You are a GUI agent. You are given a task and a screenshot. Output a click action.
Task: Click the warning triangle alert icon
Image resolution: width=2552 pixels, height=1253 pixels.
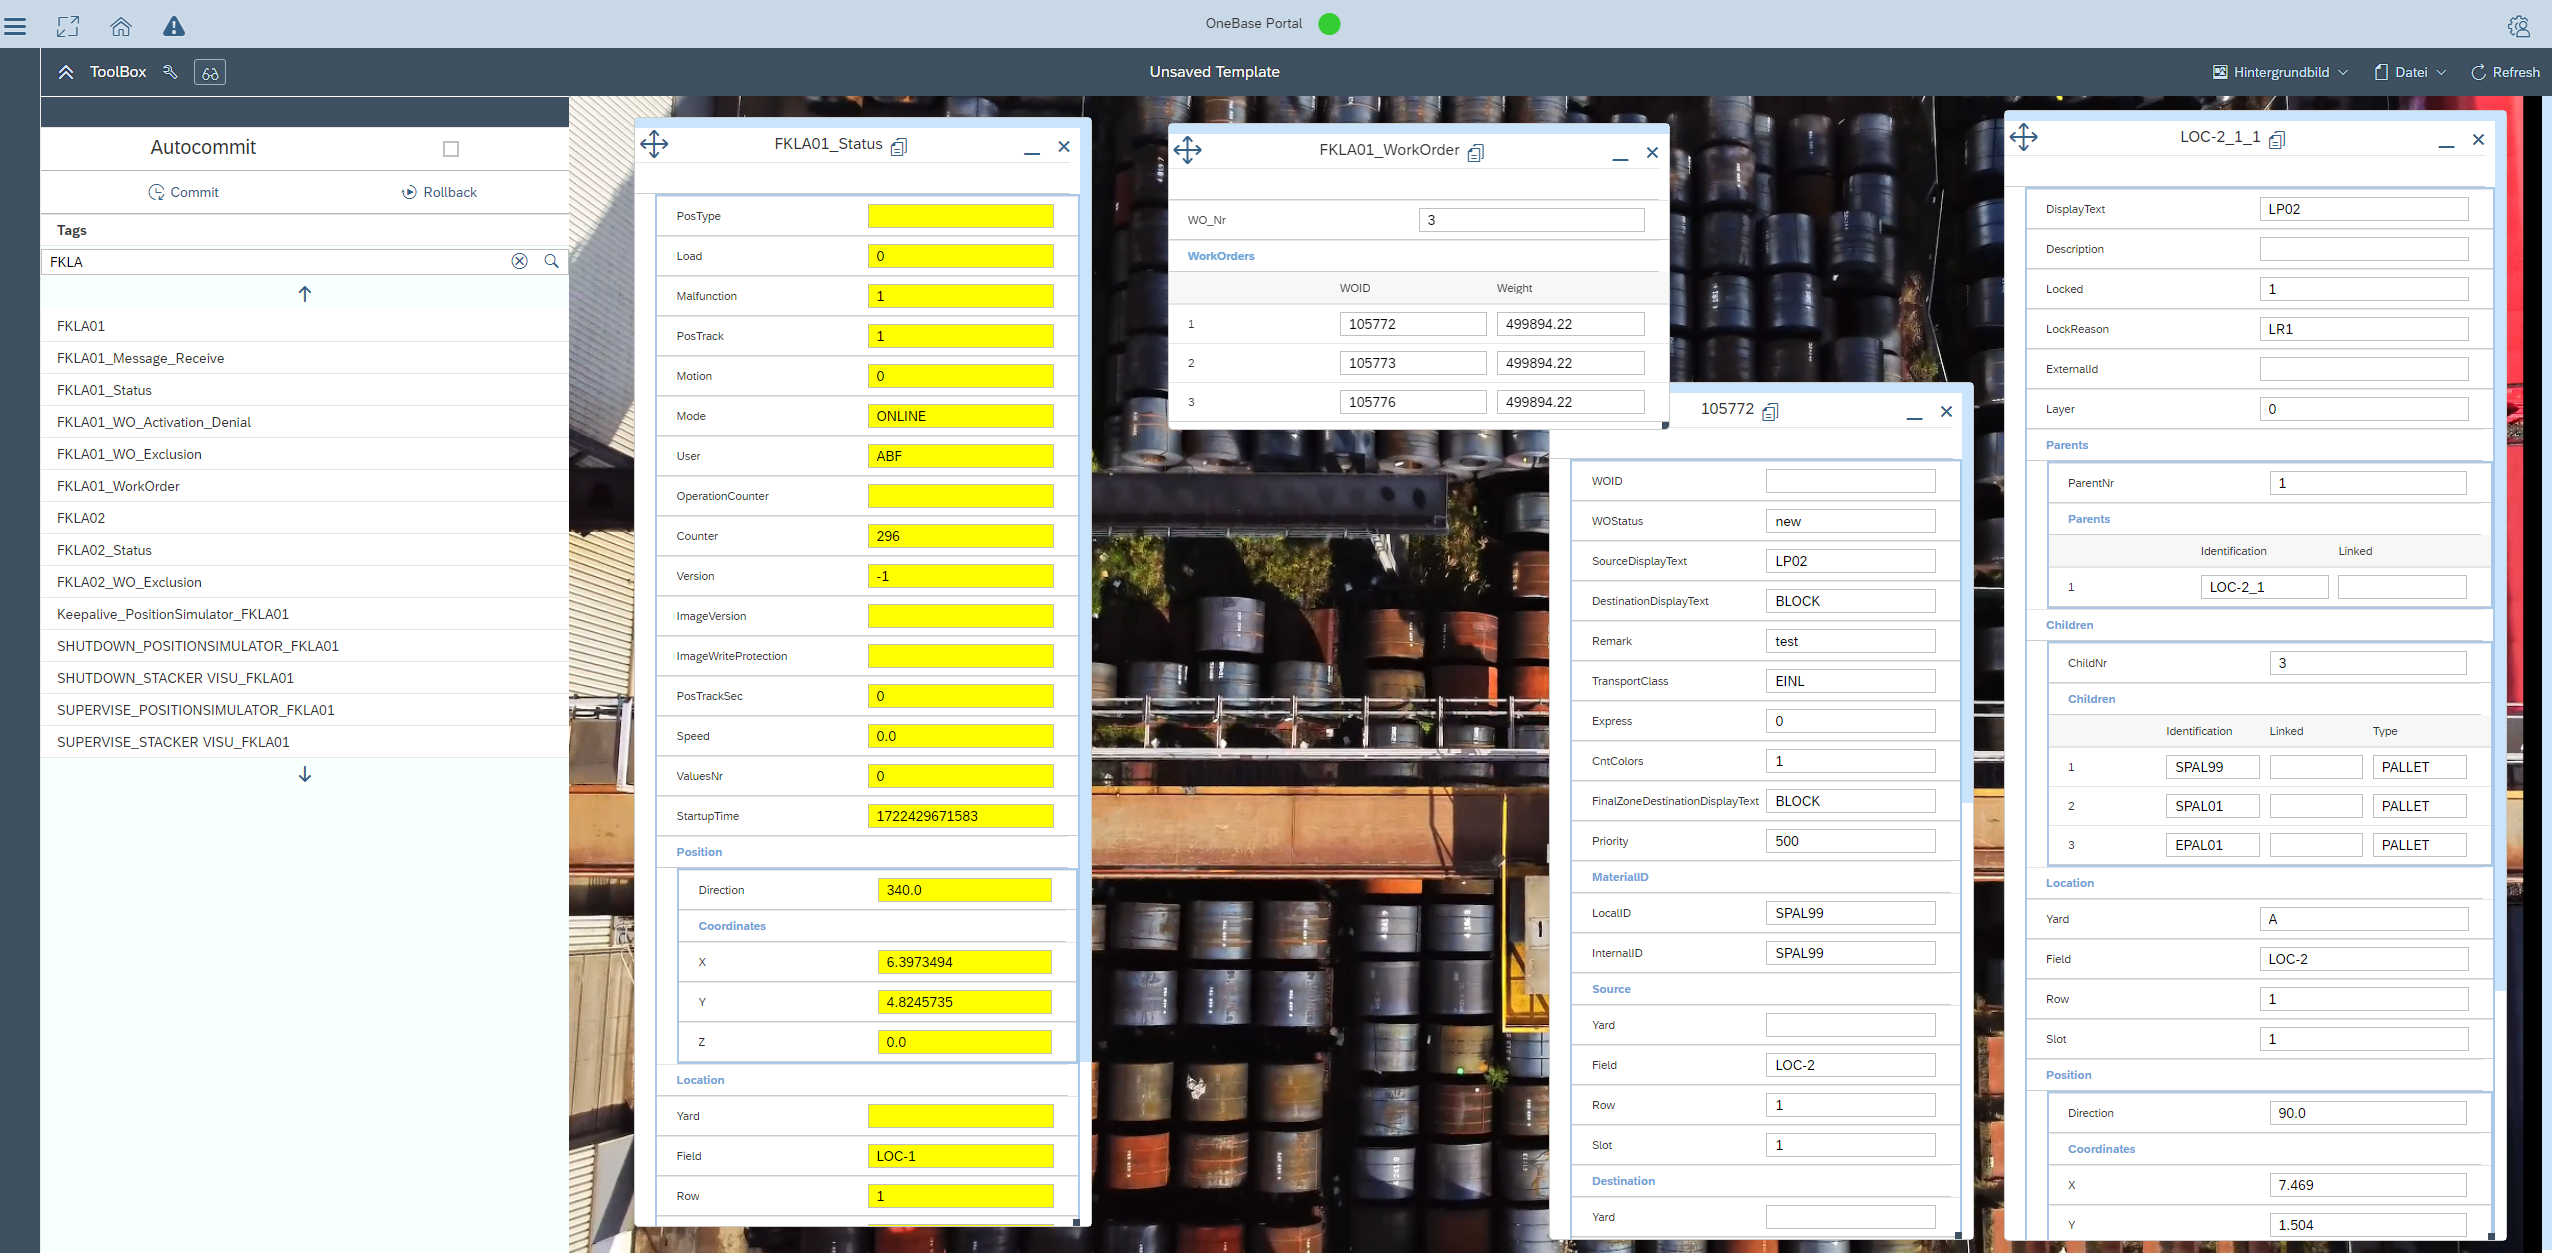pyautogui.click(x=174, y=26)
